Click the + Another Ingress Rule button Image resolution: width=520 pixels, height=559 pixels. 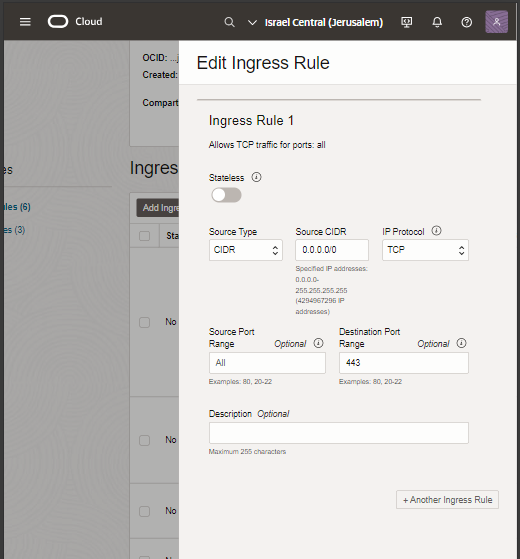pyautogui.click(x=447, y=500)
